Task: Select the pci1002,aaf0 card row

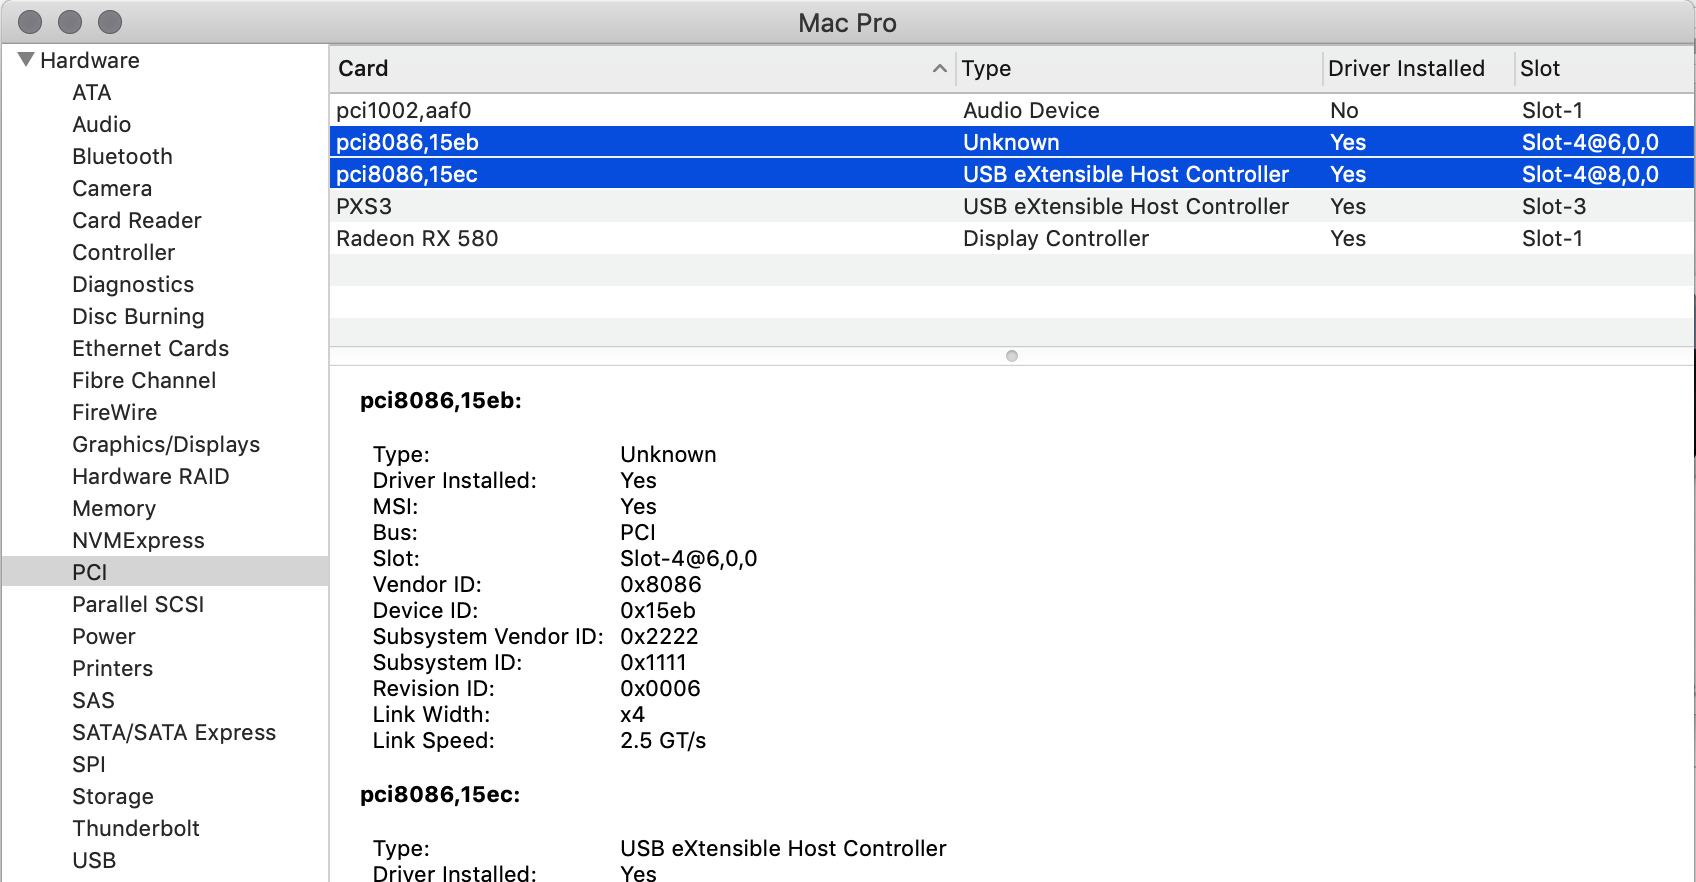Action: click(x=1012, y=110)
